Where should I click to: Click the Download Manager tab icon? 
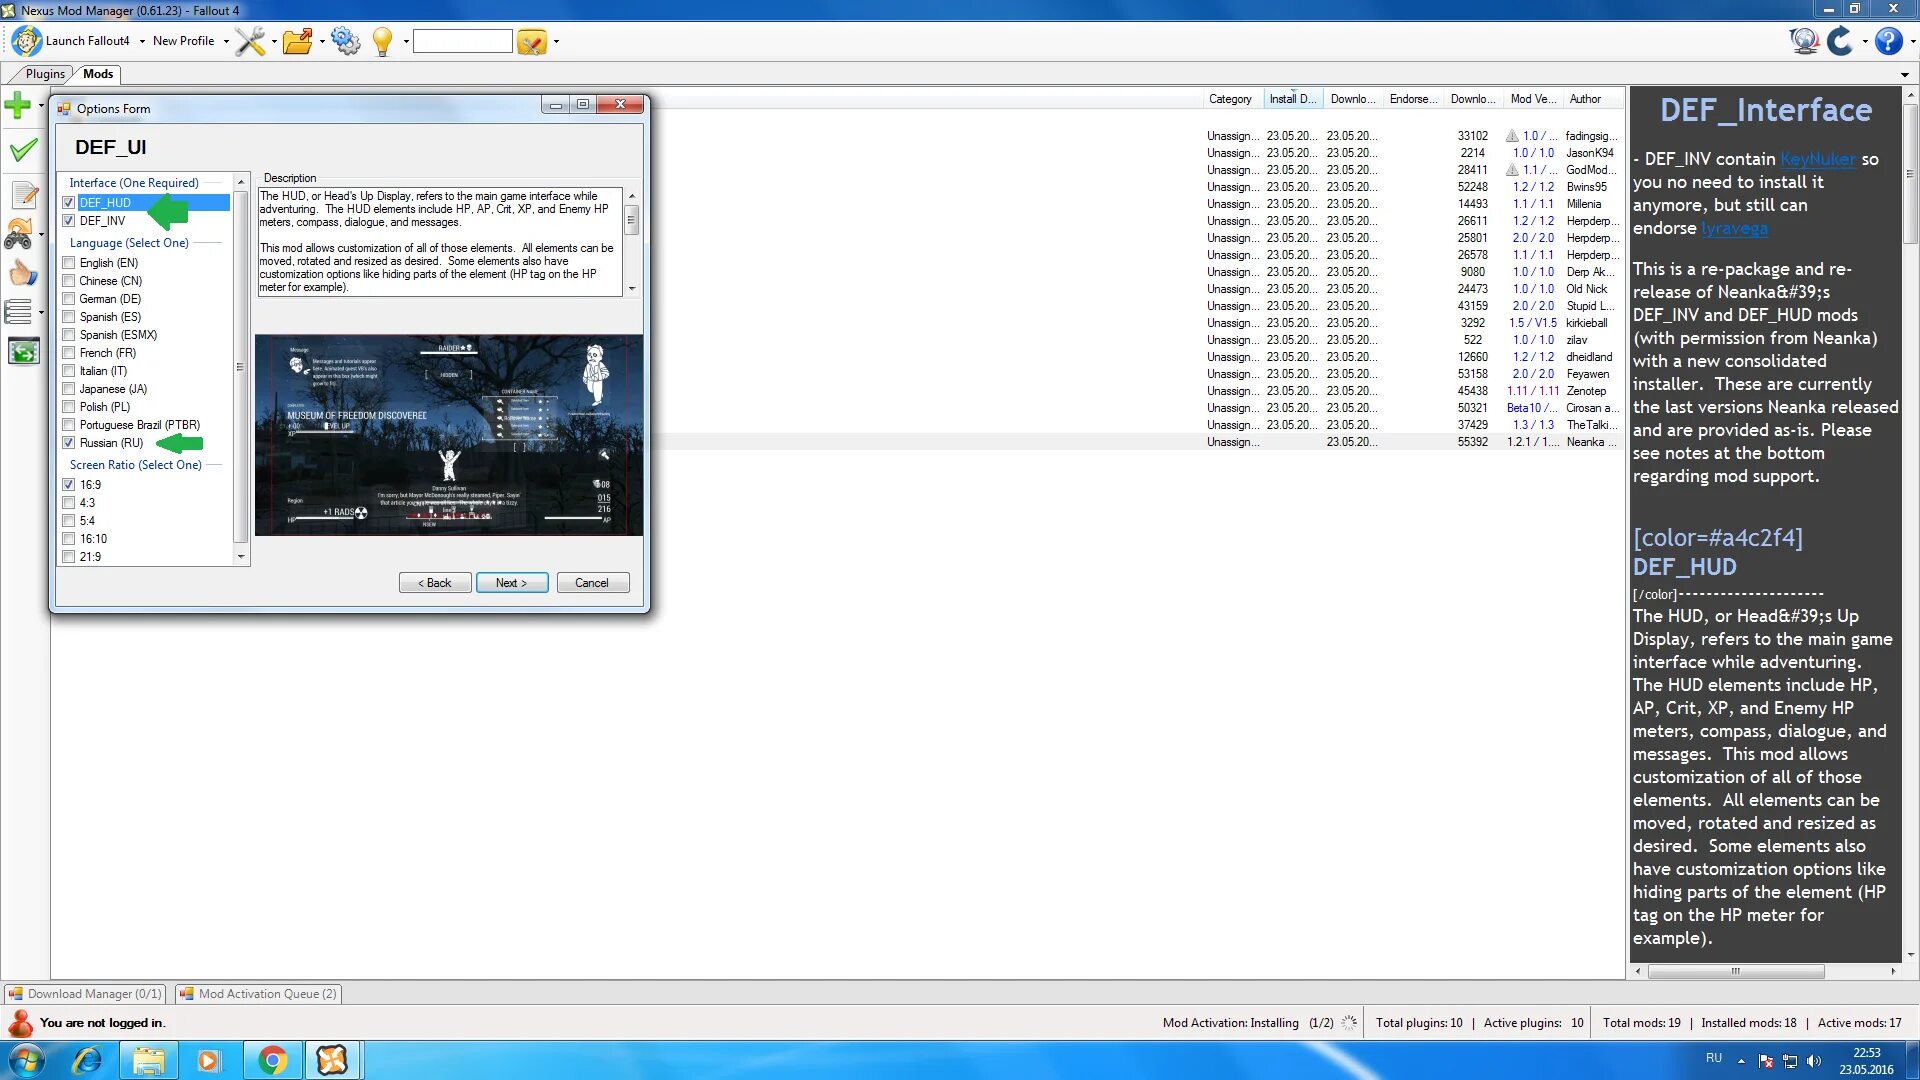(x=15, y=993)
